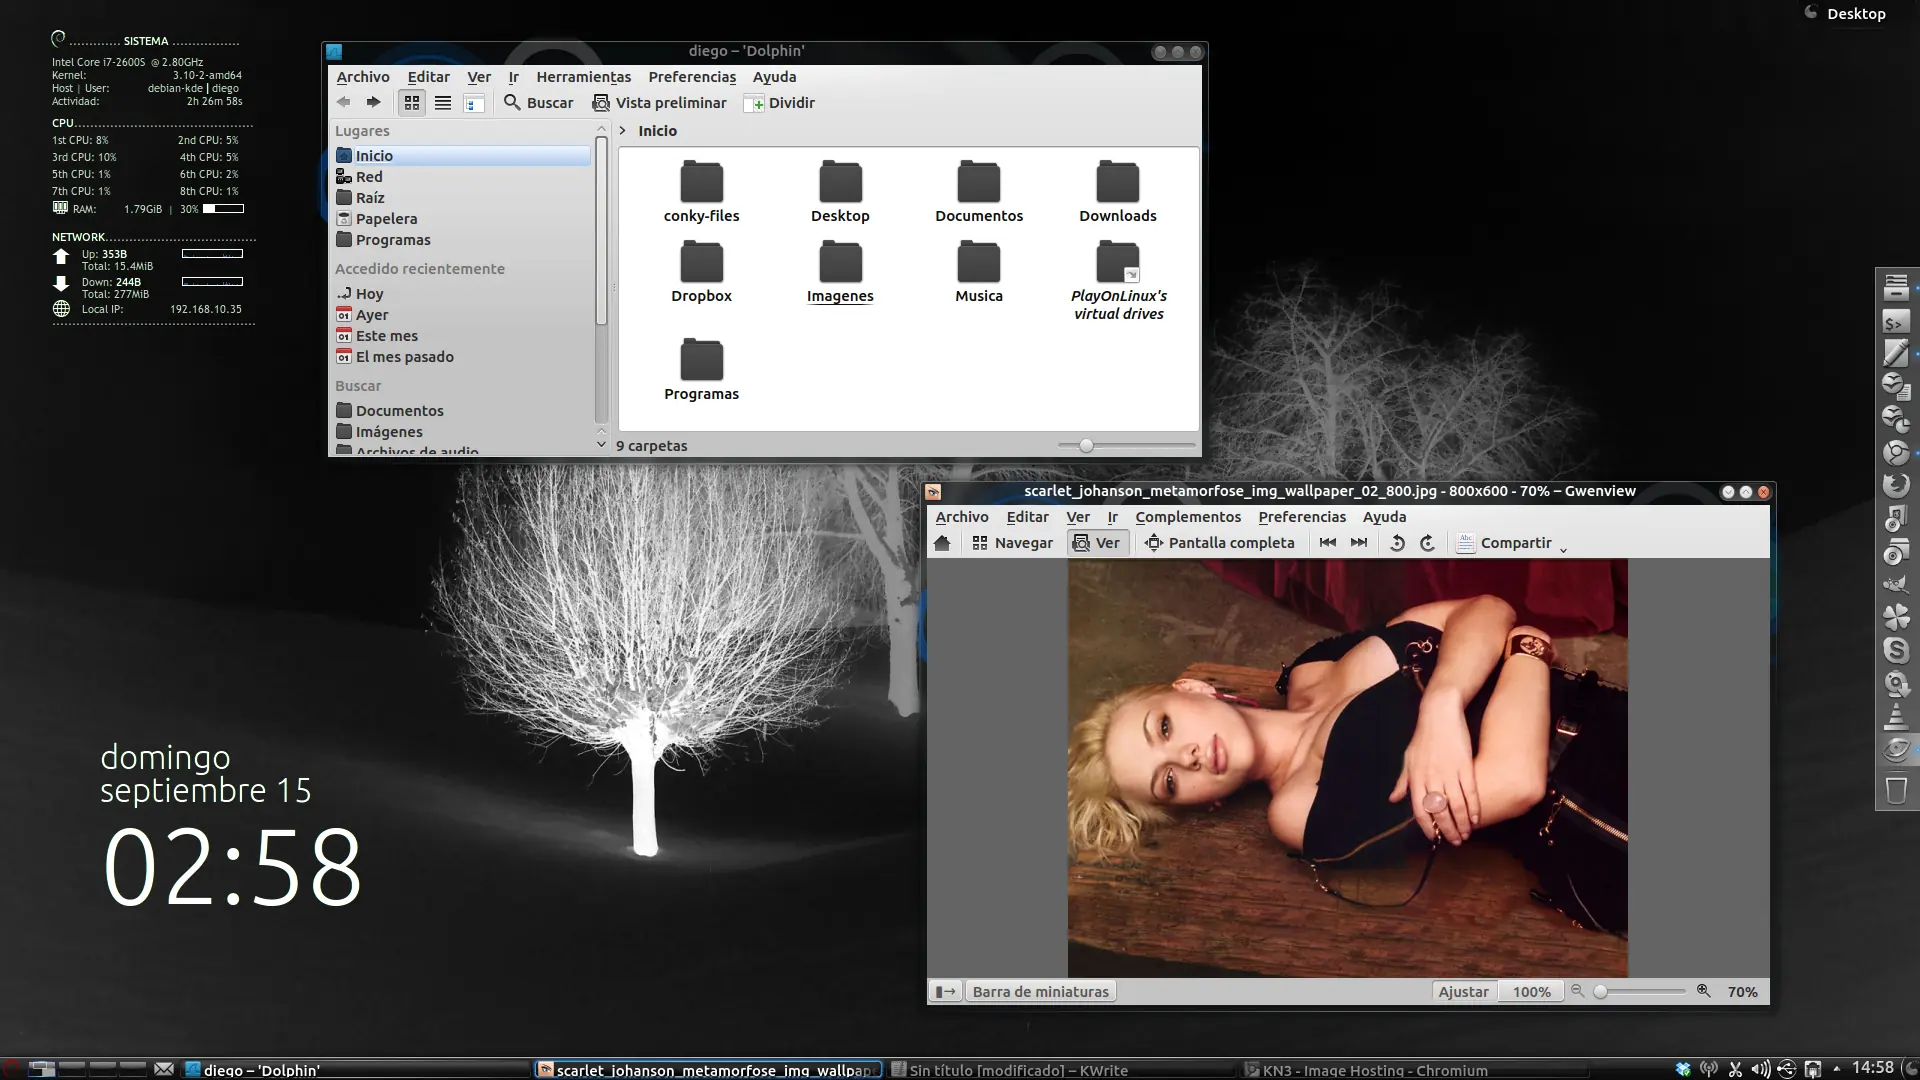Open the Herramientas menu in Dolphin

point(583,77)
